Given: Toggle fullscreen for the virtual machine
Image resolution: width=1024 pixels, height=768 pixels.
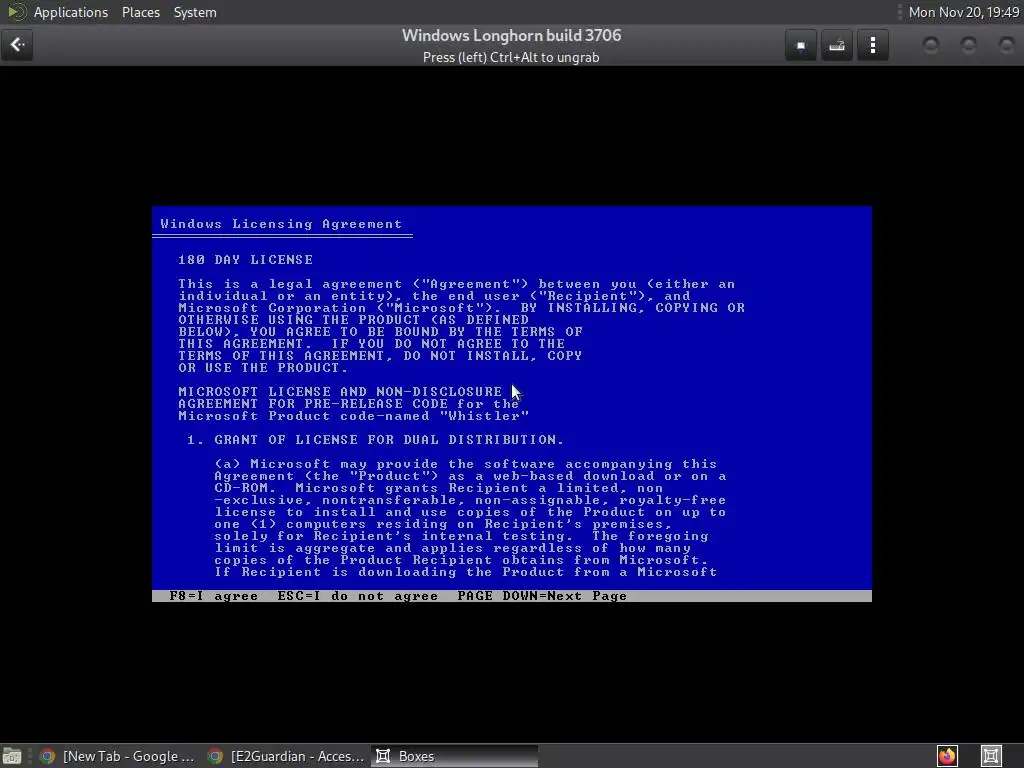Looking at the screenshot, I should click(x=801, y=46).
